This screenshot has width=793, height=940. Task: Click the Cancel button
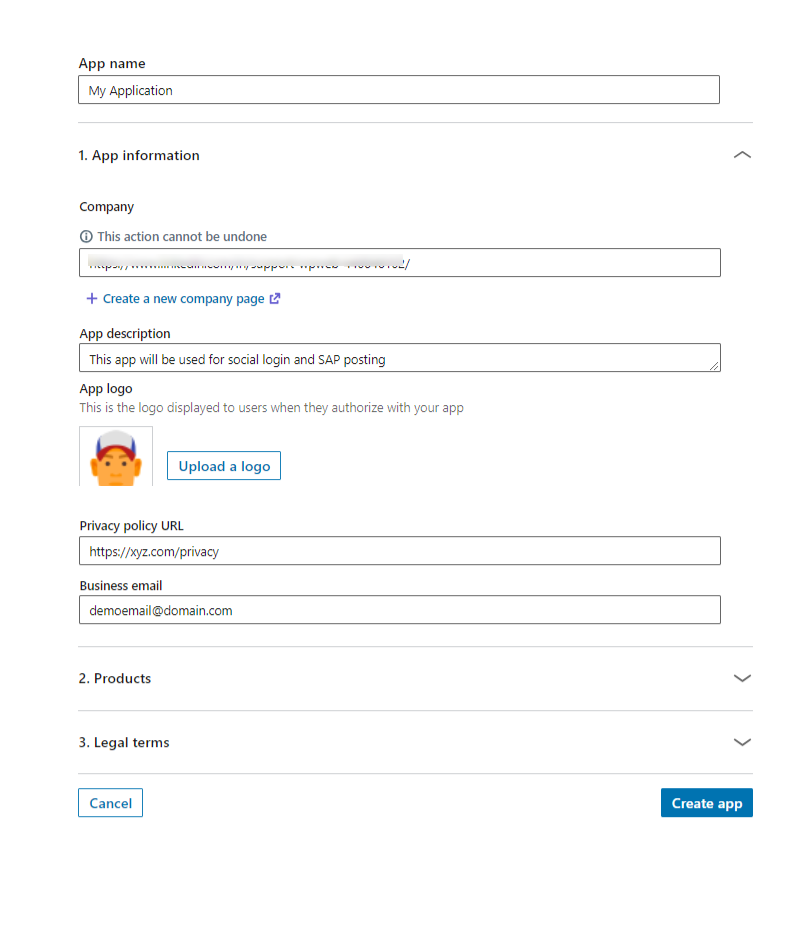coord(110,802)
